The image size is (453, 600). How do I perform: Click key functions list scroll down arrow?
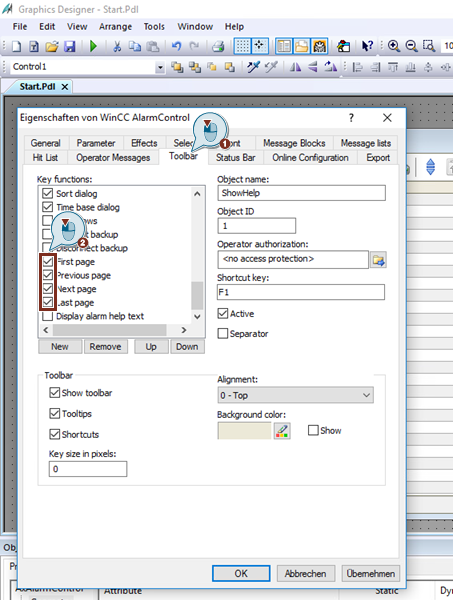pyautogui.click(x=197, y=316)
